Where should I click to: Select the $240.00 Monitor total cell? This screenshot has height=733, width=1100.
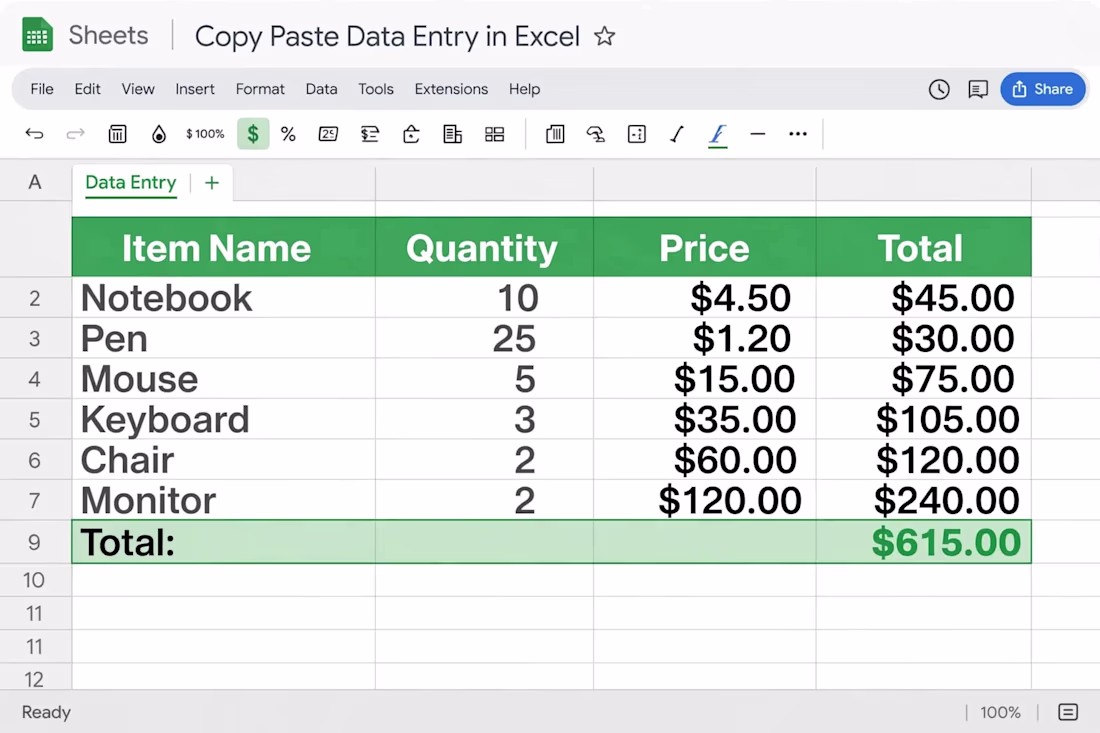pos(923,500)
